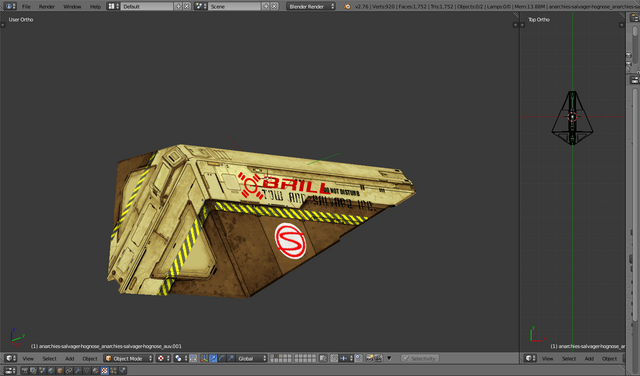Open the Material properties tab
Image resolution: width=640 pixels, height=376 pixels.
tap(96, 371)
